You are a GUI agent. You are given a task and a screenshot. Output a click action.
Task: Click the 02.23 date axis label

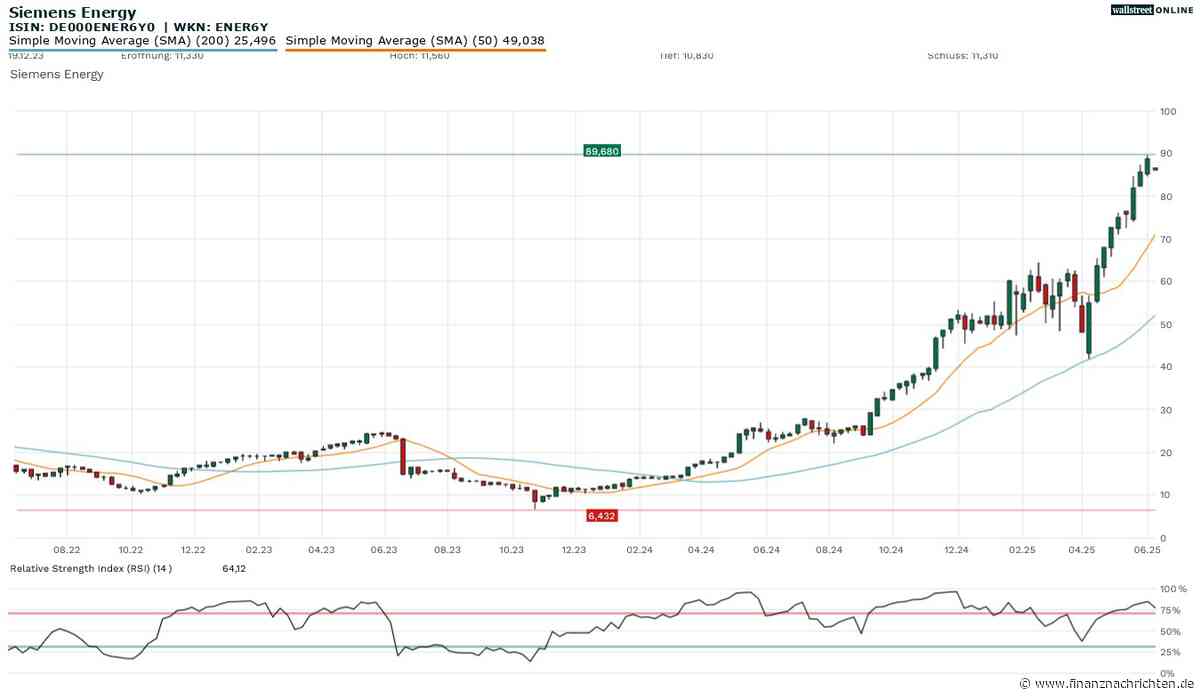point(259,550)
